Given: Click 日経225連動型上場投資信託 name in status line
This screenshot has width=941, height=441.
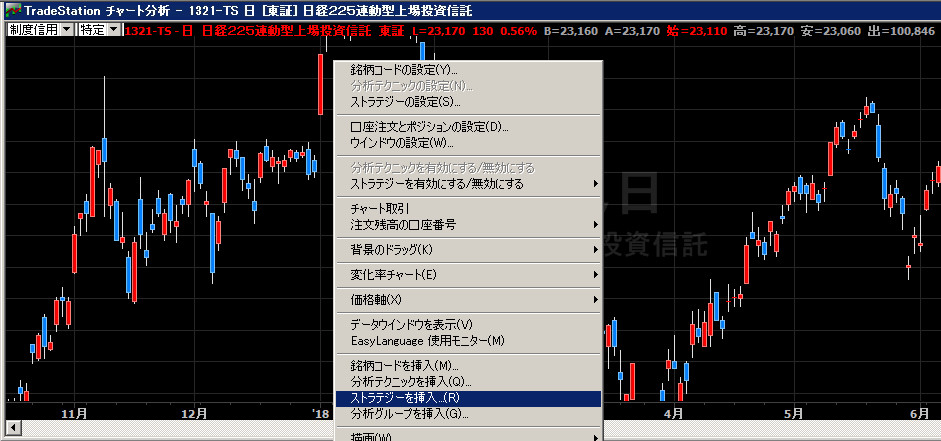Looking at the screenshot, I should (x=287, y=31).
